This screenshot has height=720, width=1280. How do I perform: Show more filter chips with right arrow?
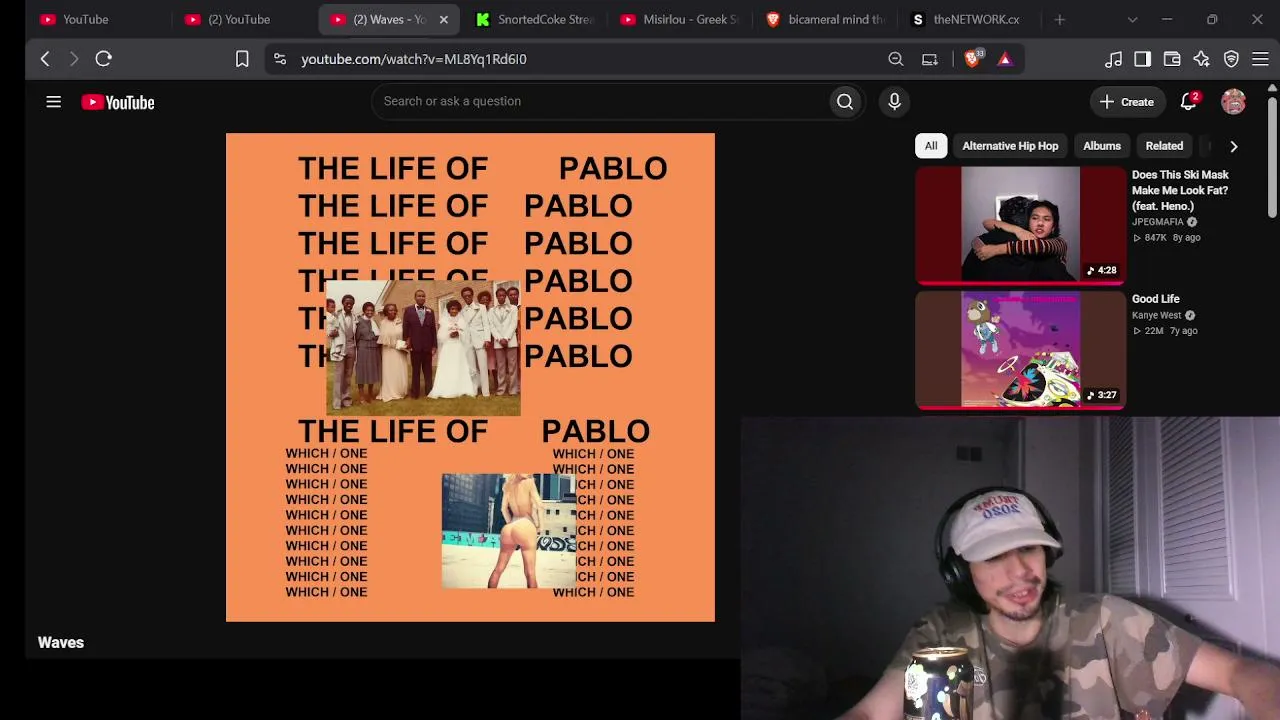(1233, 146)
